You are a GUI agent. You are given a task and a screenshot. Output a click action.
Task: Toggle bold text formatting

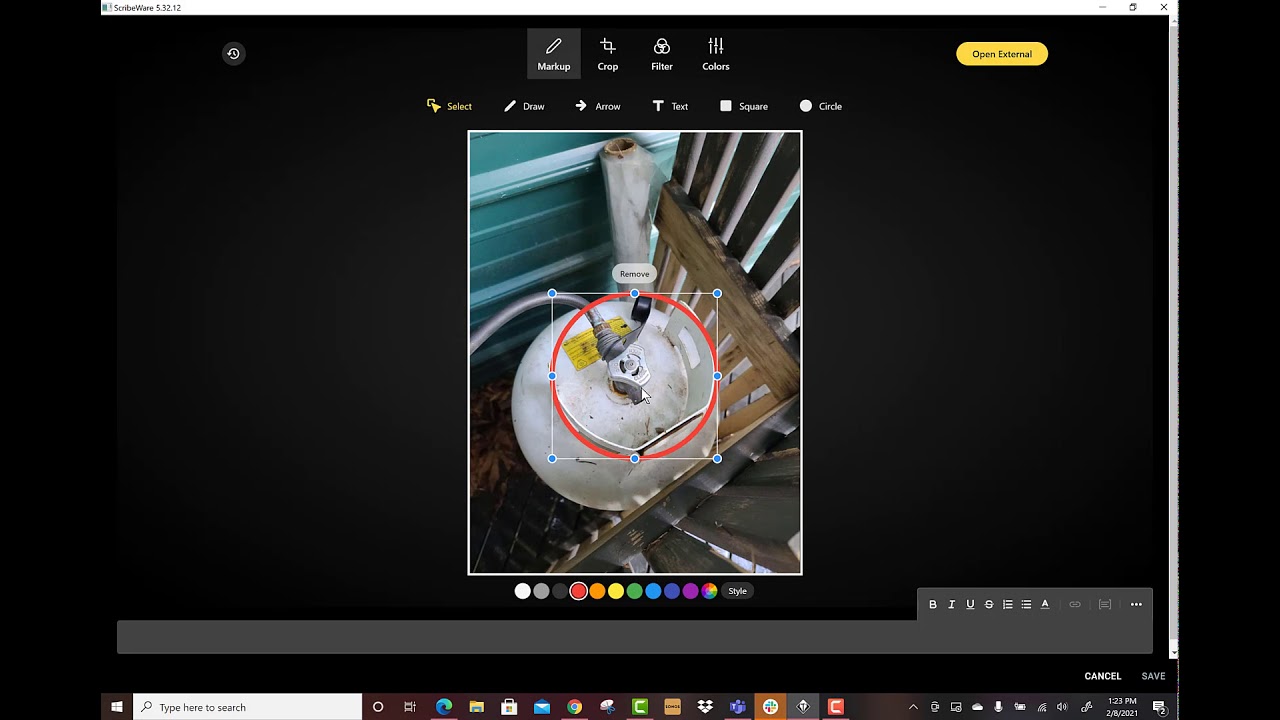click(933, 604)
